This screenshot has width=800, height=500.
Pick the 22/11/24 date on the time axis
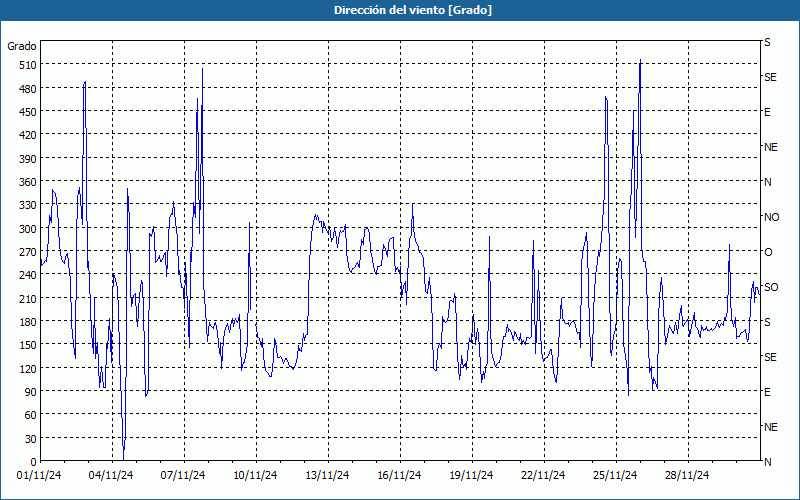[x=543, y=475]
